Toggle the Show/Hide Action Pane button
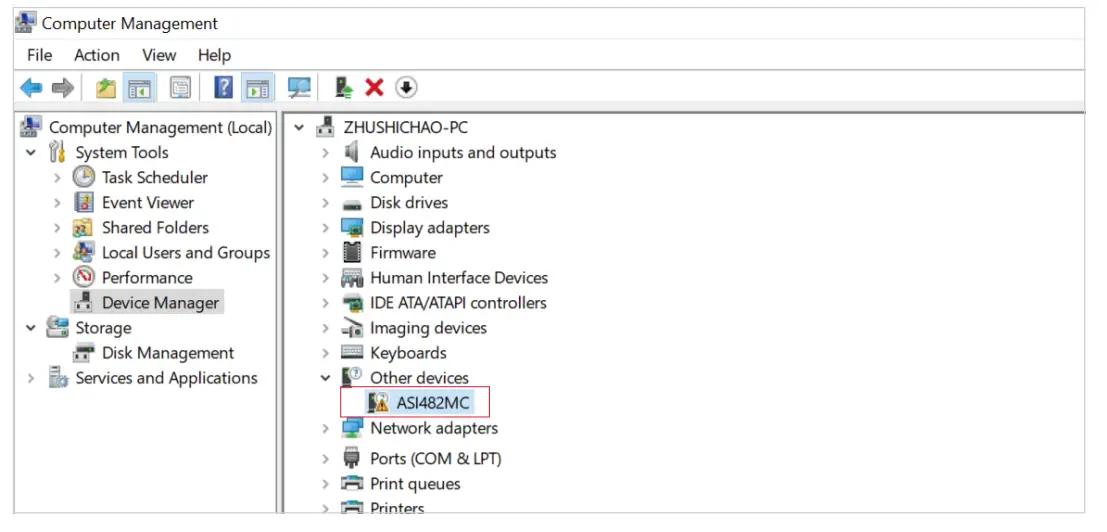The width and height of the screenshot is (1107, 532). click(x=258, y=88)
